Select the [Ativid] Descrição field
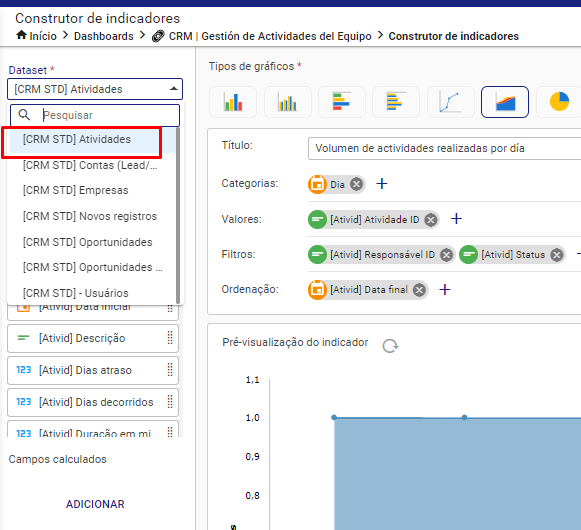 (x=93, y=338)
